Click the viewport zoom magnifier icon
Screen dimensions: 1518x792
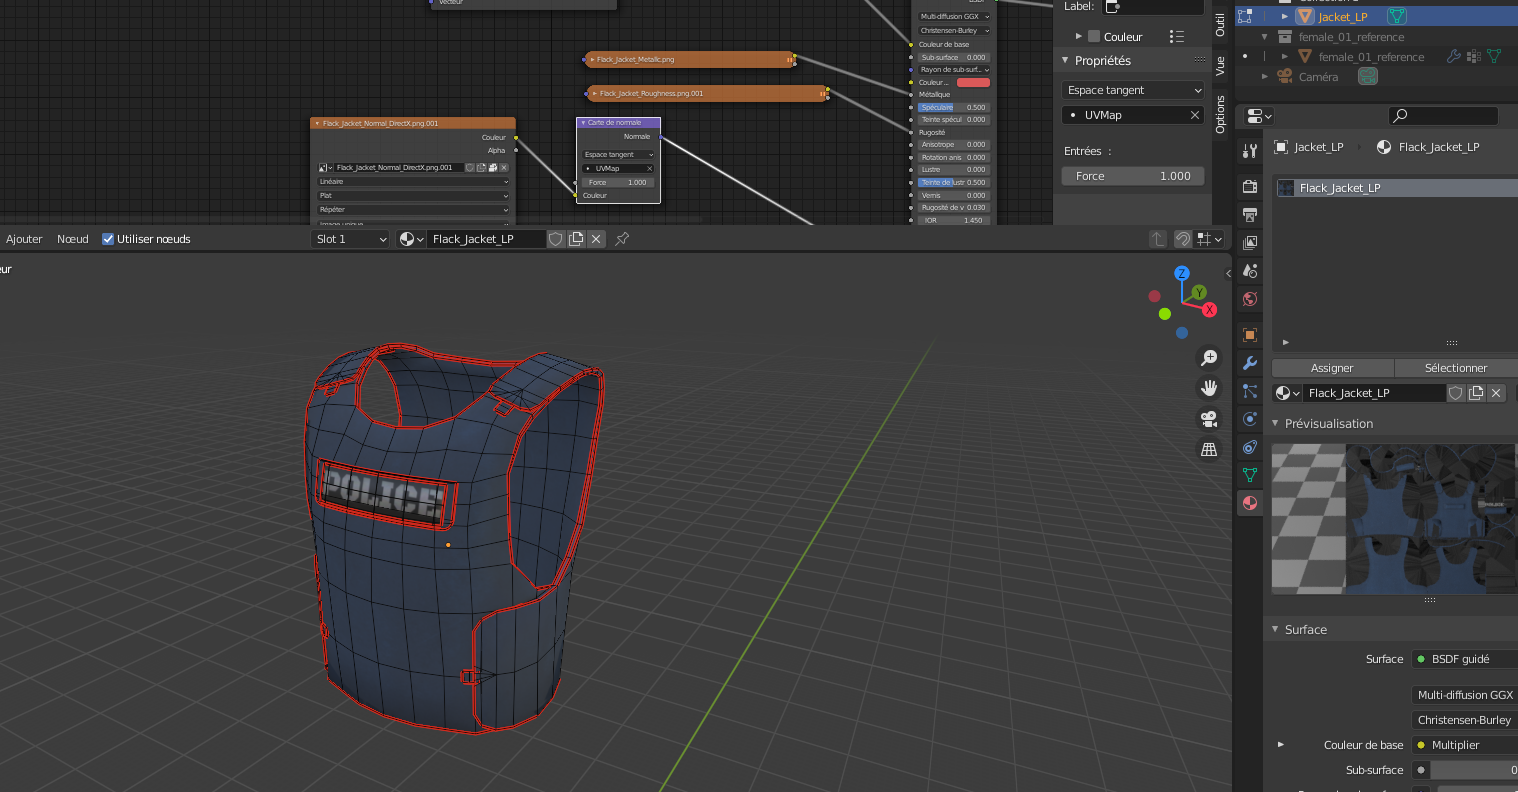point(1209,358)
